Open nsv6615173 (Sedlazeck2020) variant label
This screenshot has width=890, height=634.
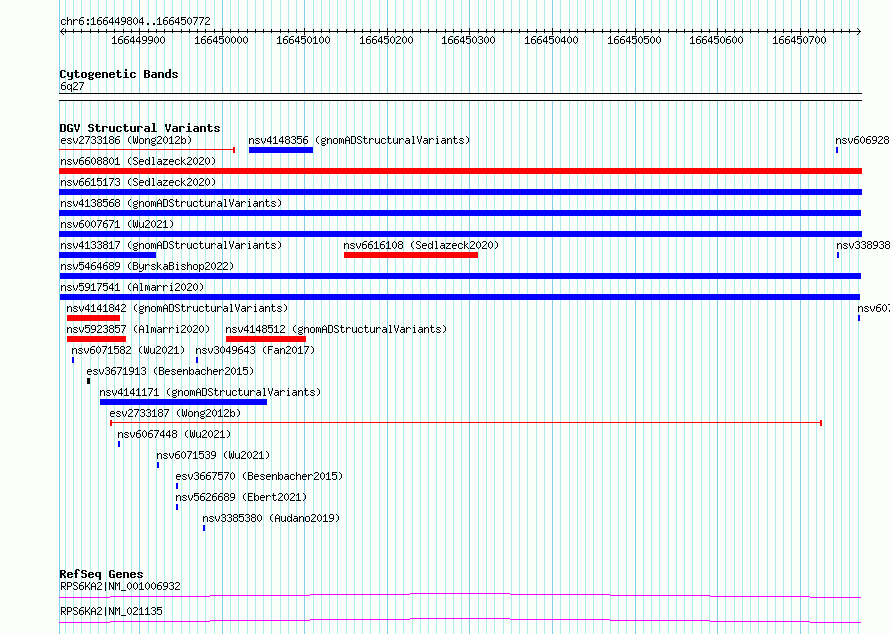[x=138, y=182]
